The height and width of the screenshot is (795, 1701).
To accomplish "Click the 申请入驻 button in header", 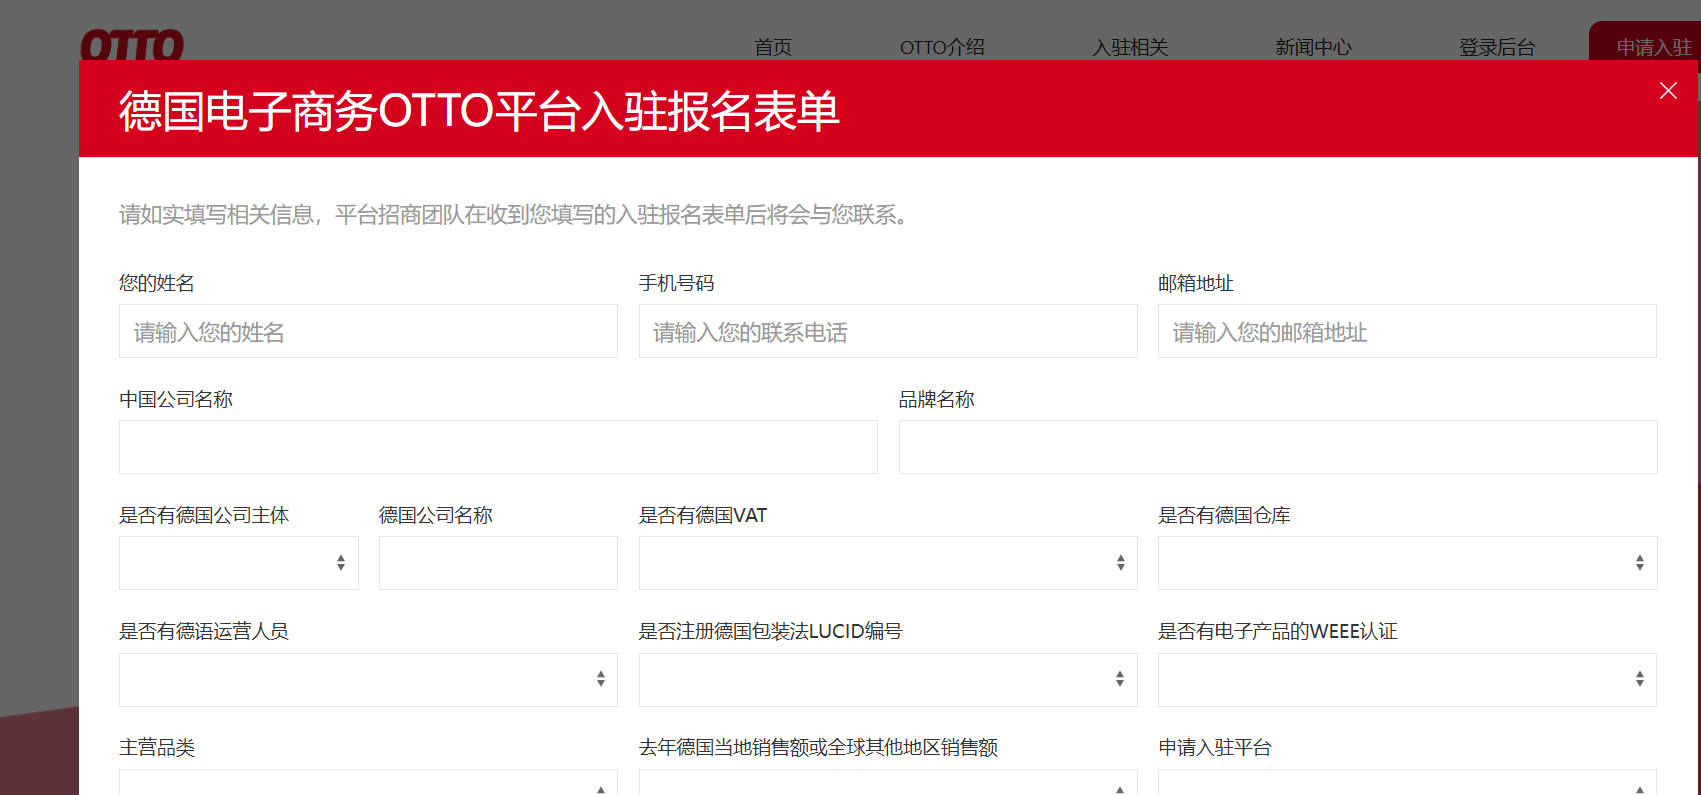I will [1645, 41].
